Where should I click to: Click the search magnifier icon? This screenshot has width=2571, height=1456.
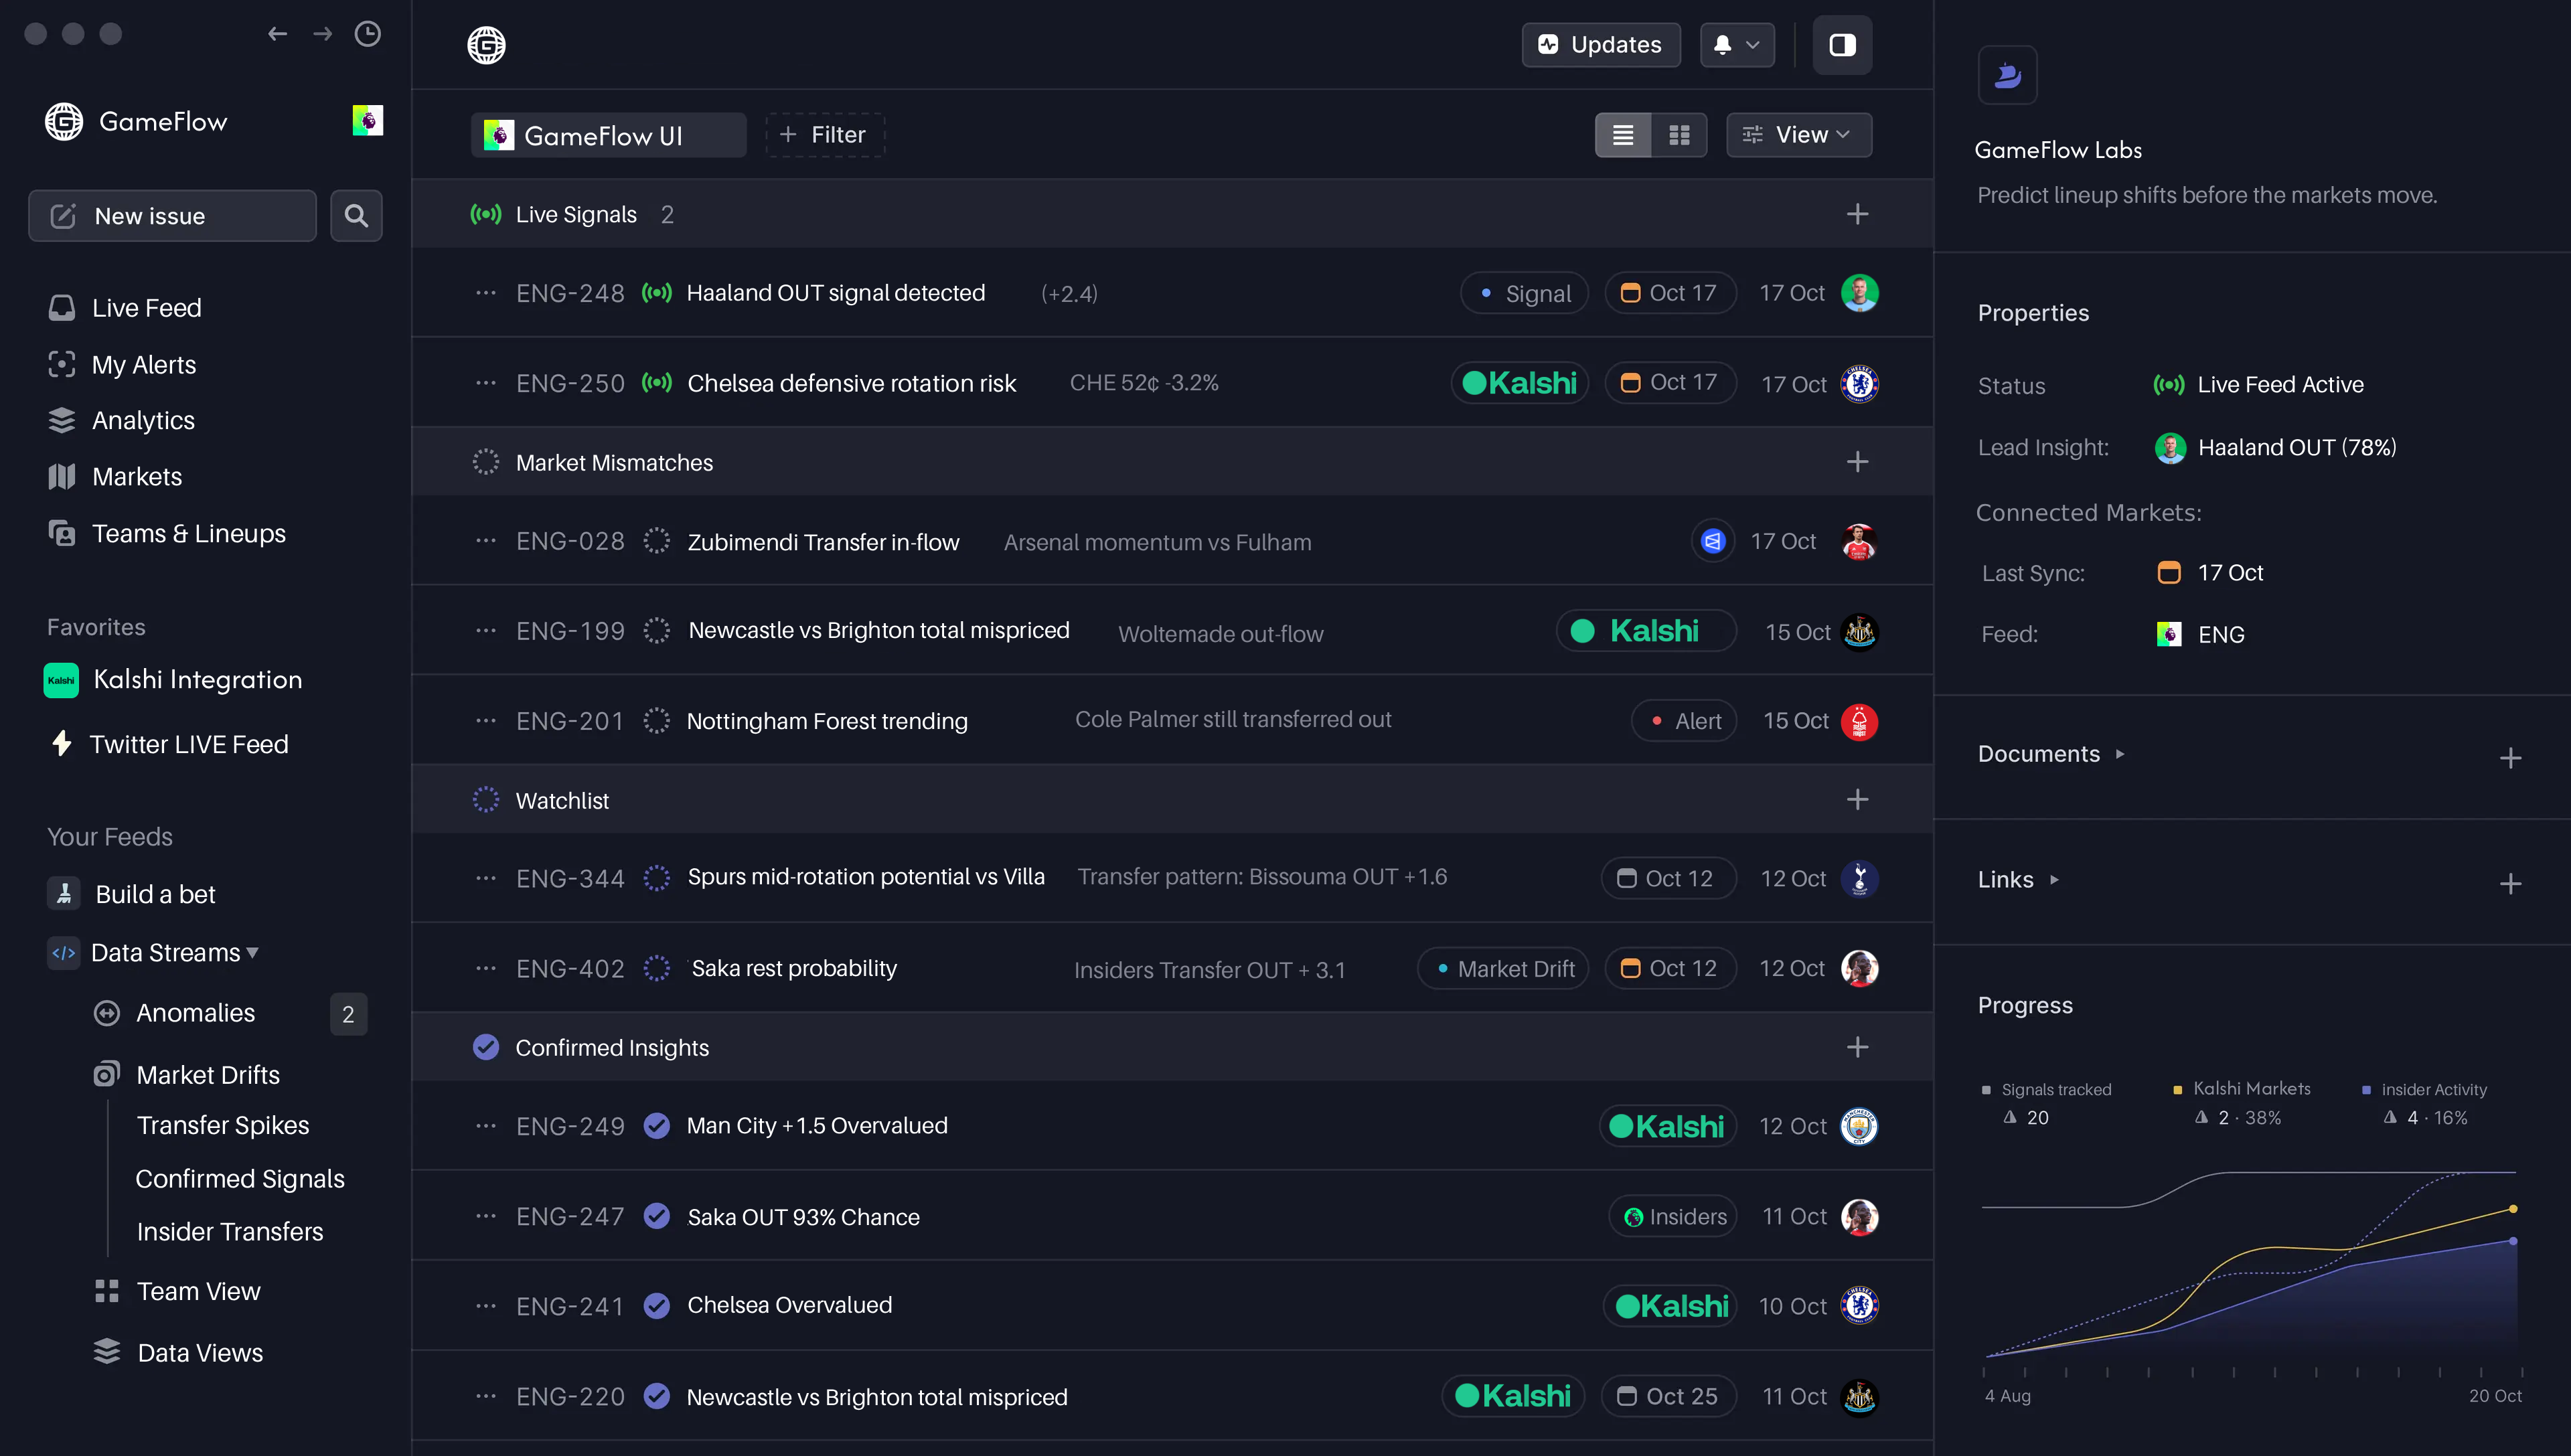356,215
